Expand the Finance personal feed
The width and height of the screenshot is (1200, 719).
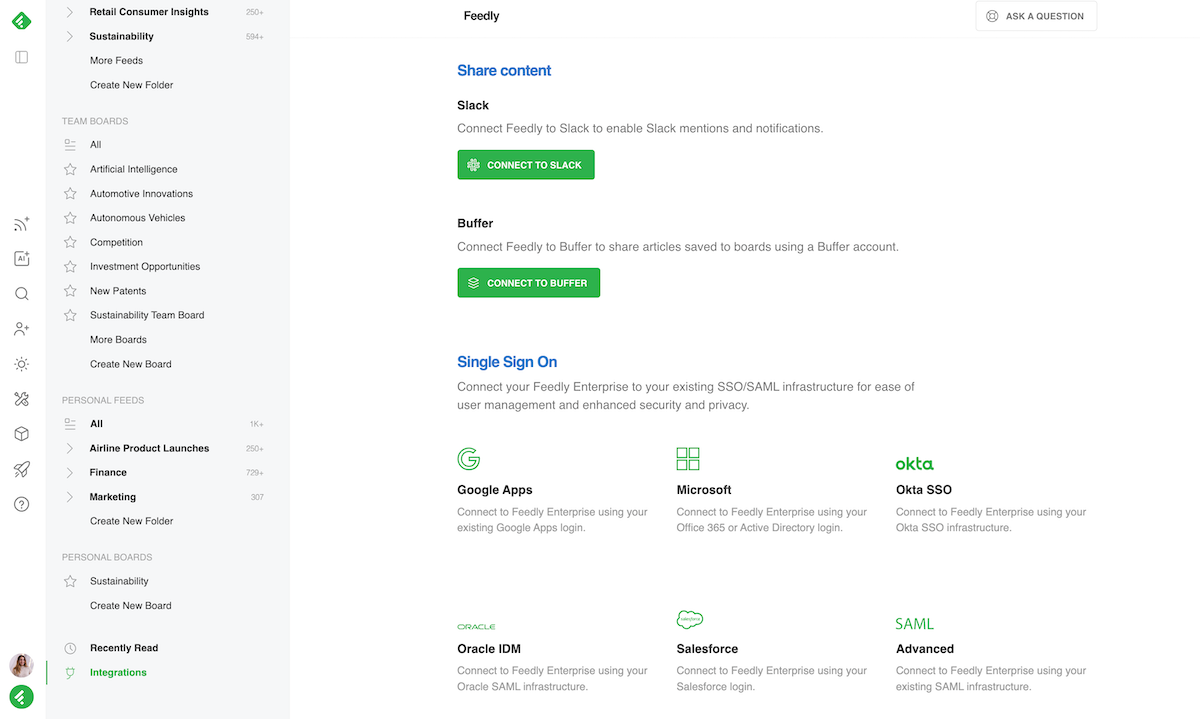pyautogui.click(x=69, y=472)
